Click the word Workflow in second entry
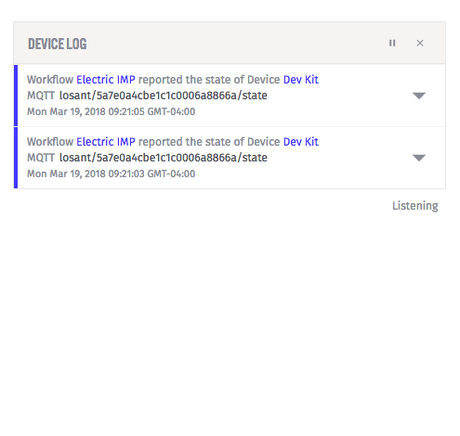Viewport: 460px width, 436px height. click(x=50, y=142)
